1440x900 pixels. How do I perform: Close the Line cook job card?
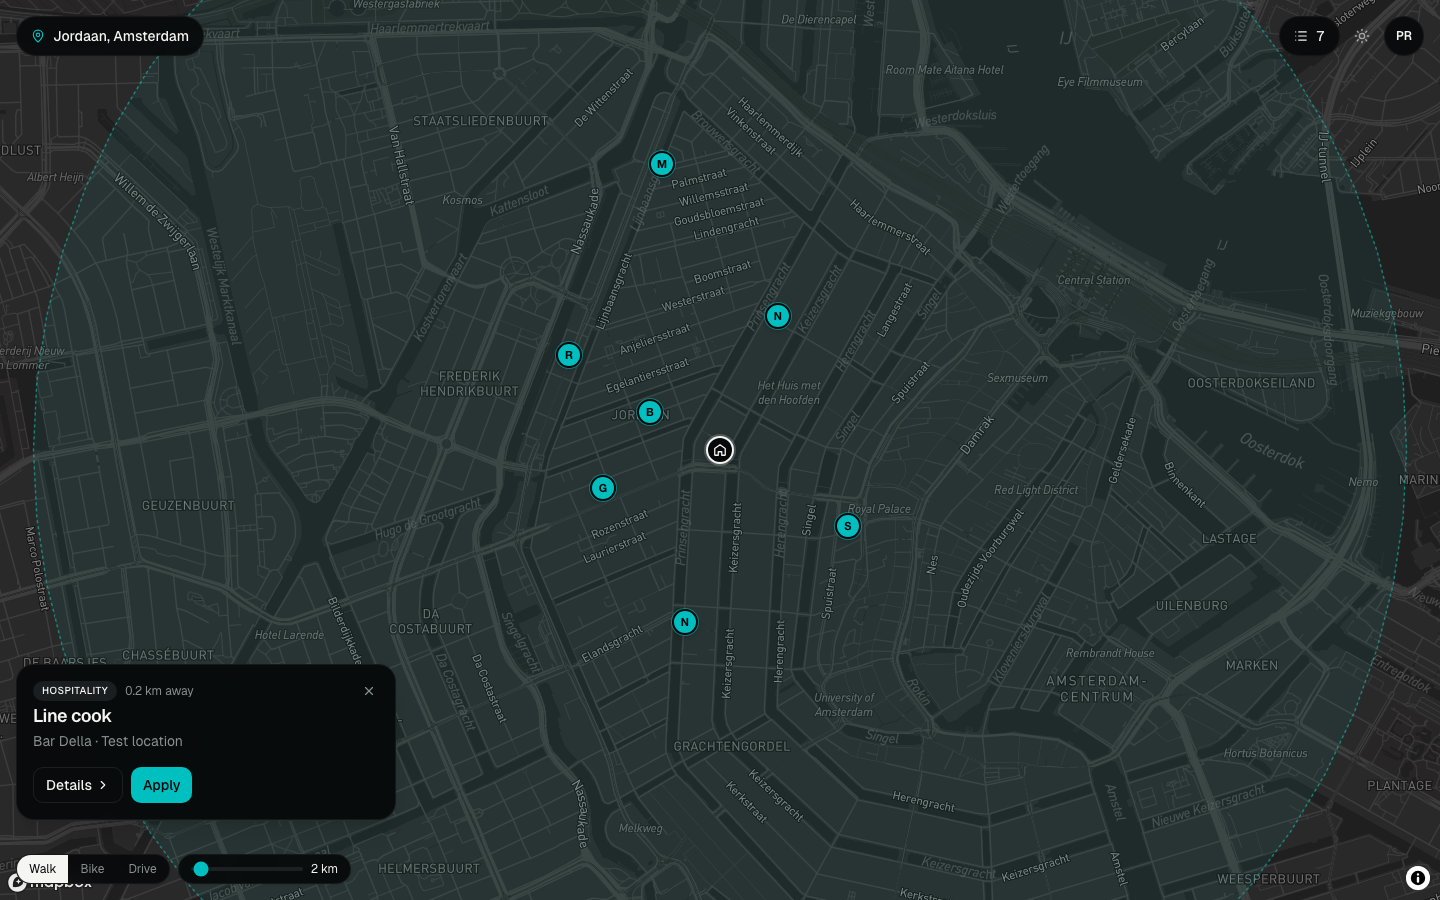(x=369, y=691)
